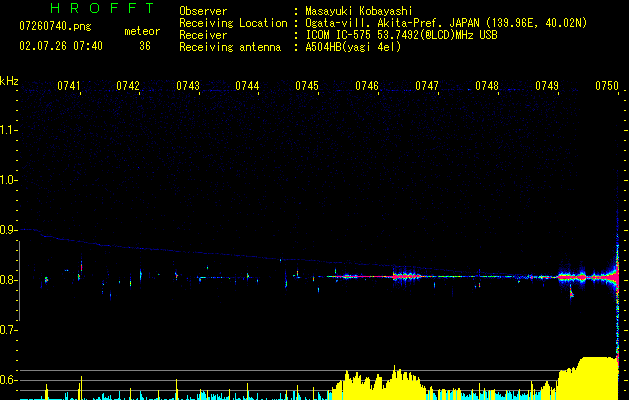Click the HROFFT title text

click(102, 8)
